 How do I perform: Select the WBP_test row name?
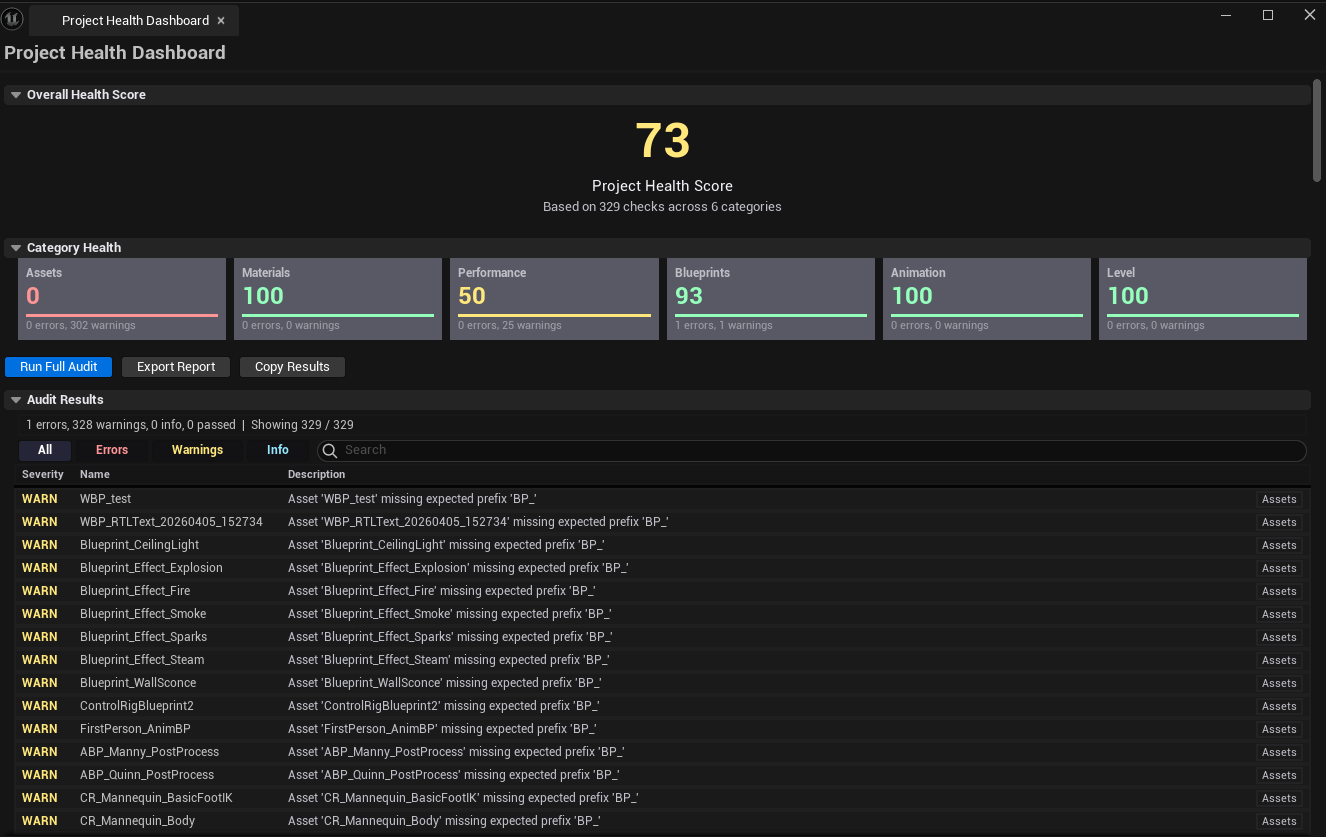[x=106, y=499]
